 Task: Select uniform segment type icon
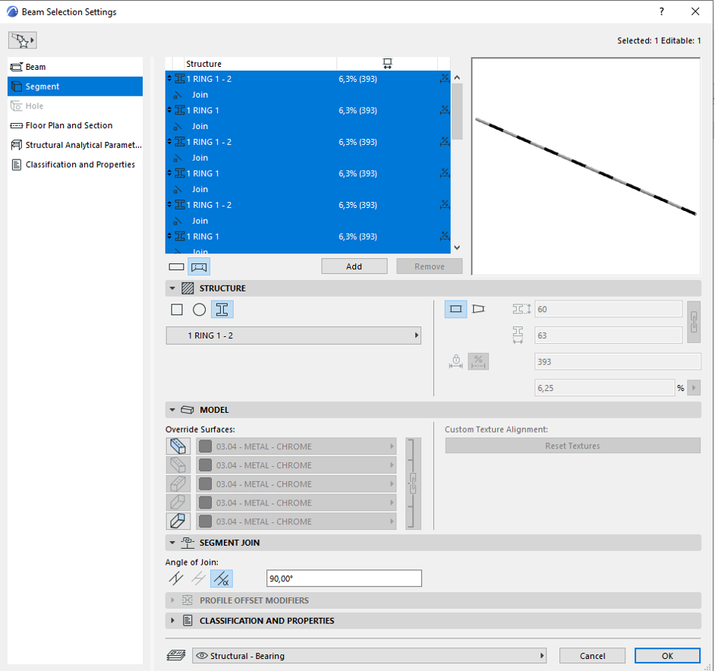456,309
